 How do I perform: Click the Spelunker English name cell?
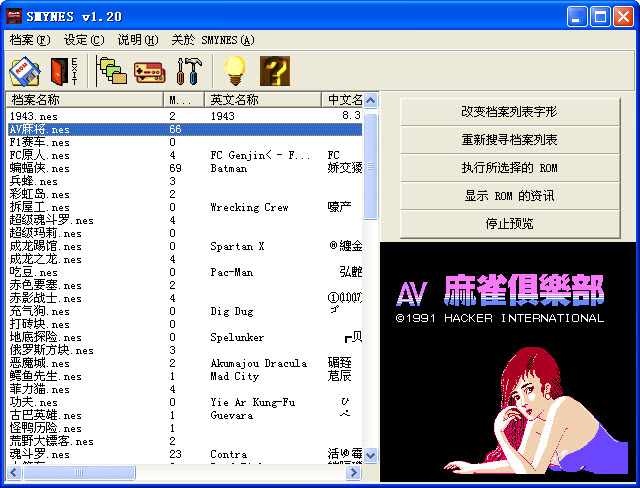click(237, 337)
